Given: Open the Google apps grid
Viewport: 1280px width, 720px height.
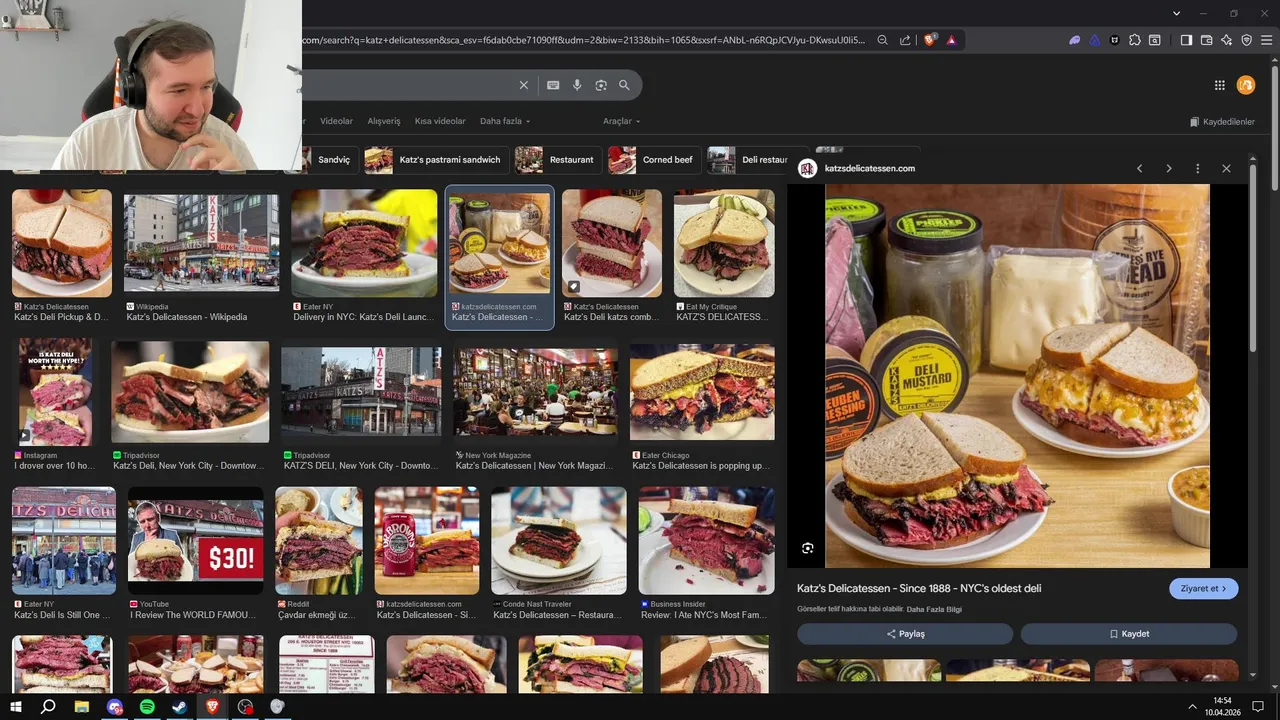Looking at the screenshot, I should click(1220, 85).
